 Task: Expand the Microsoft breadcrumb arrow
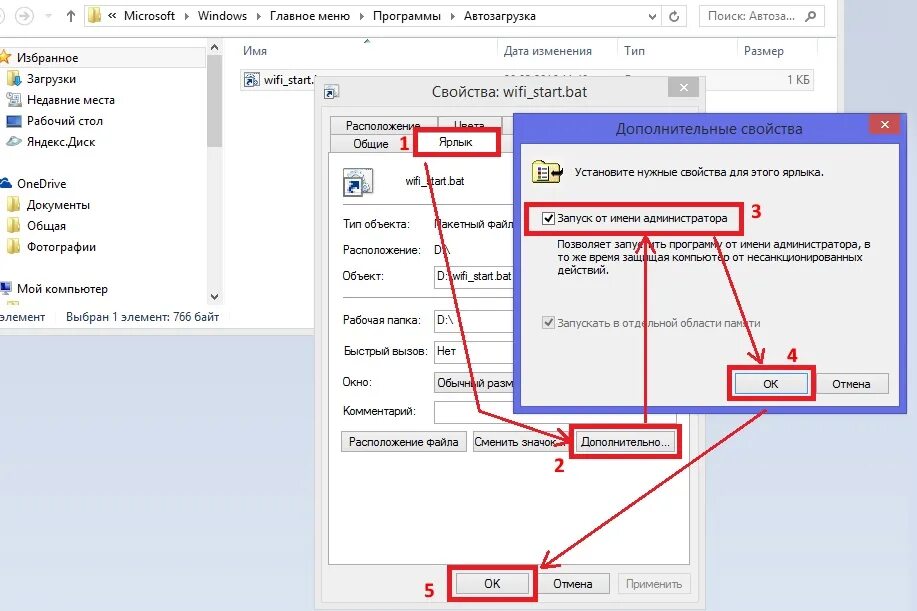pyautogui.click(x=187, y=16)
